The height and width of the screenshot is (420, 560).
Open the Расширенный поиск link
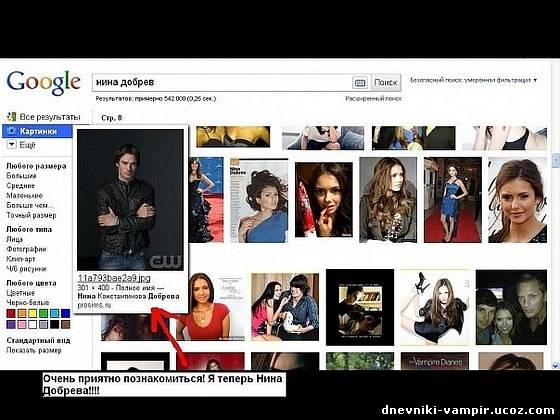pyautogui.click(x=374, y=99)
